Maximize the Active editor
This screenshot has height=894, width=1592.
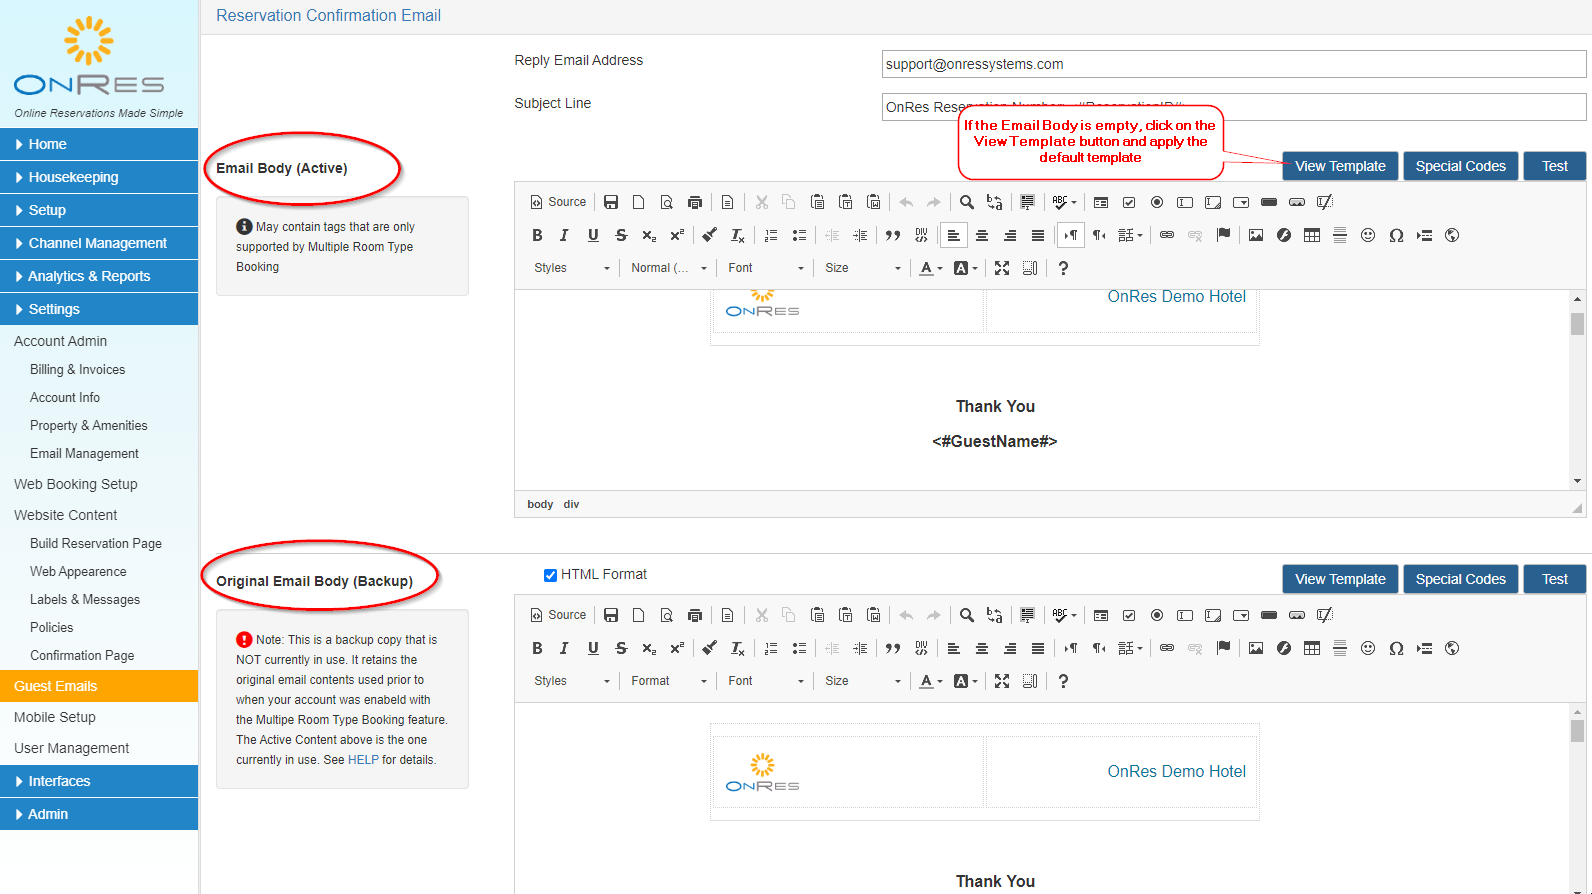(x=1002, y=268)
